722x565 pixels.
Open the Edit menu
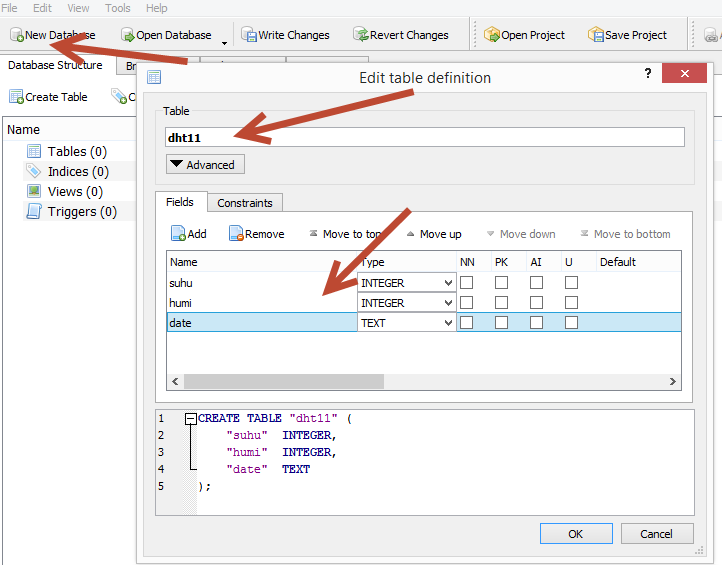pos(42,8)
